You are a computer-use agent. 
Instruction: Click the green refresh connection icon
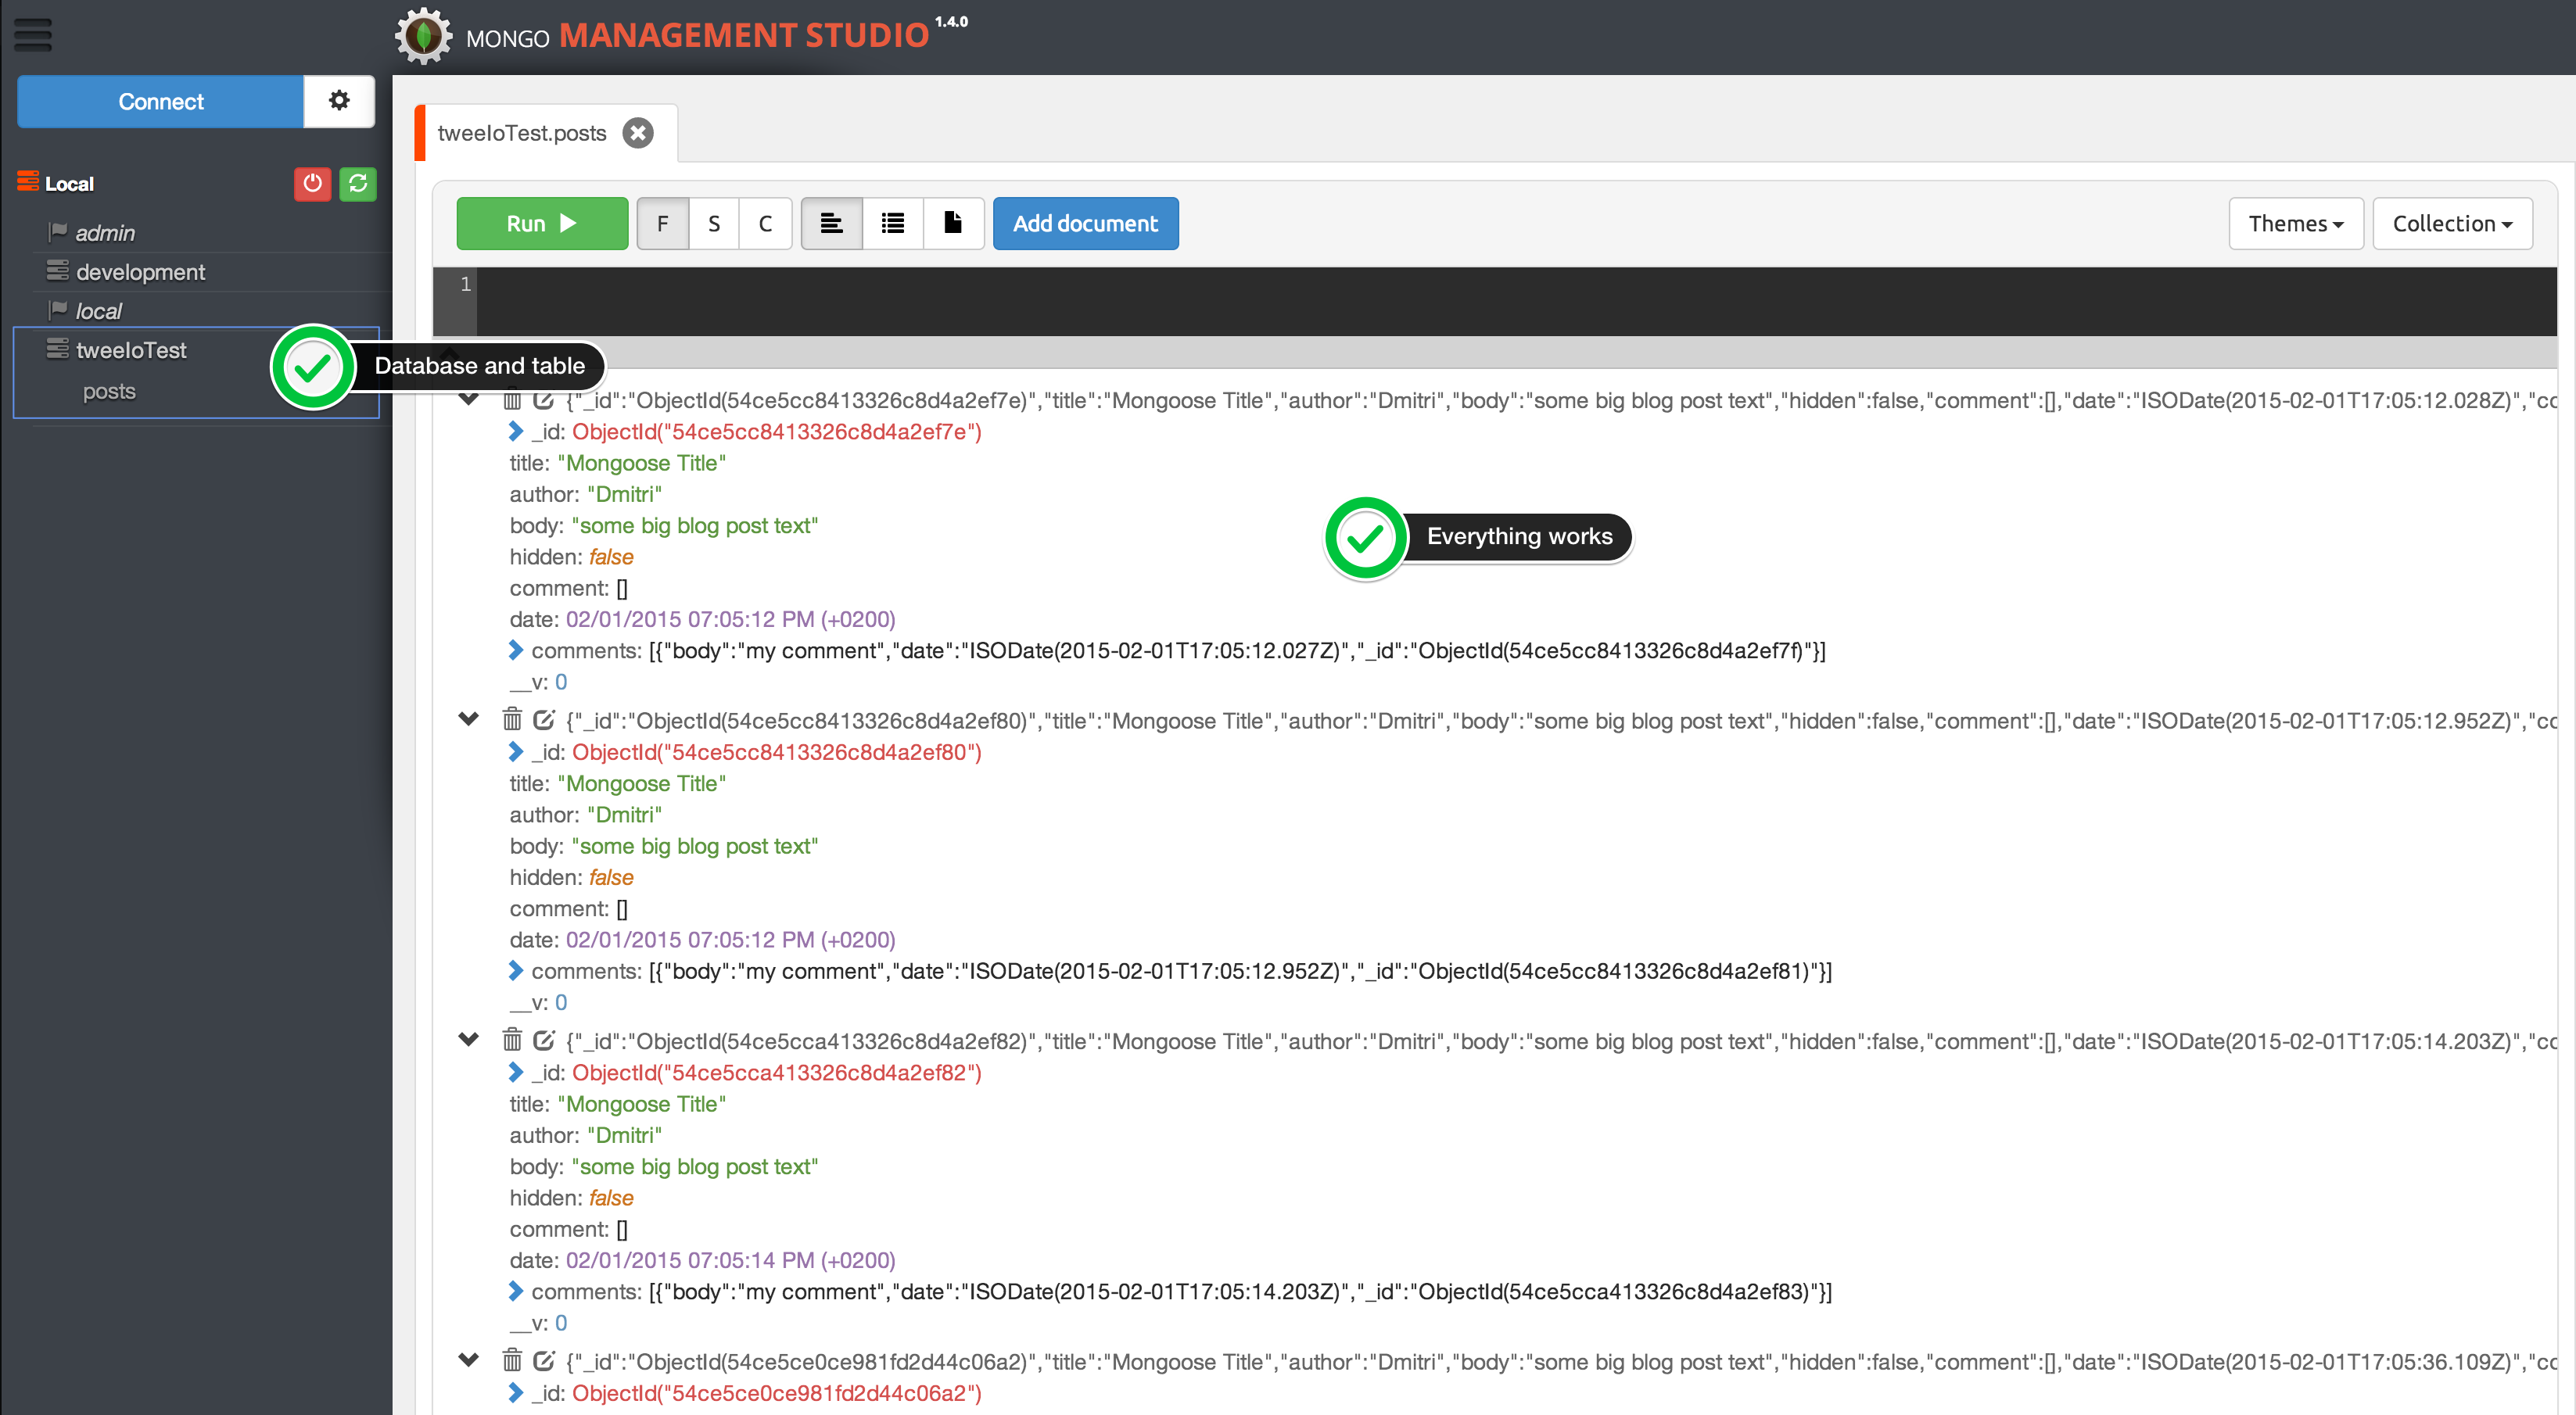pyautogui.click(x=358, y=183)
